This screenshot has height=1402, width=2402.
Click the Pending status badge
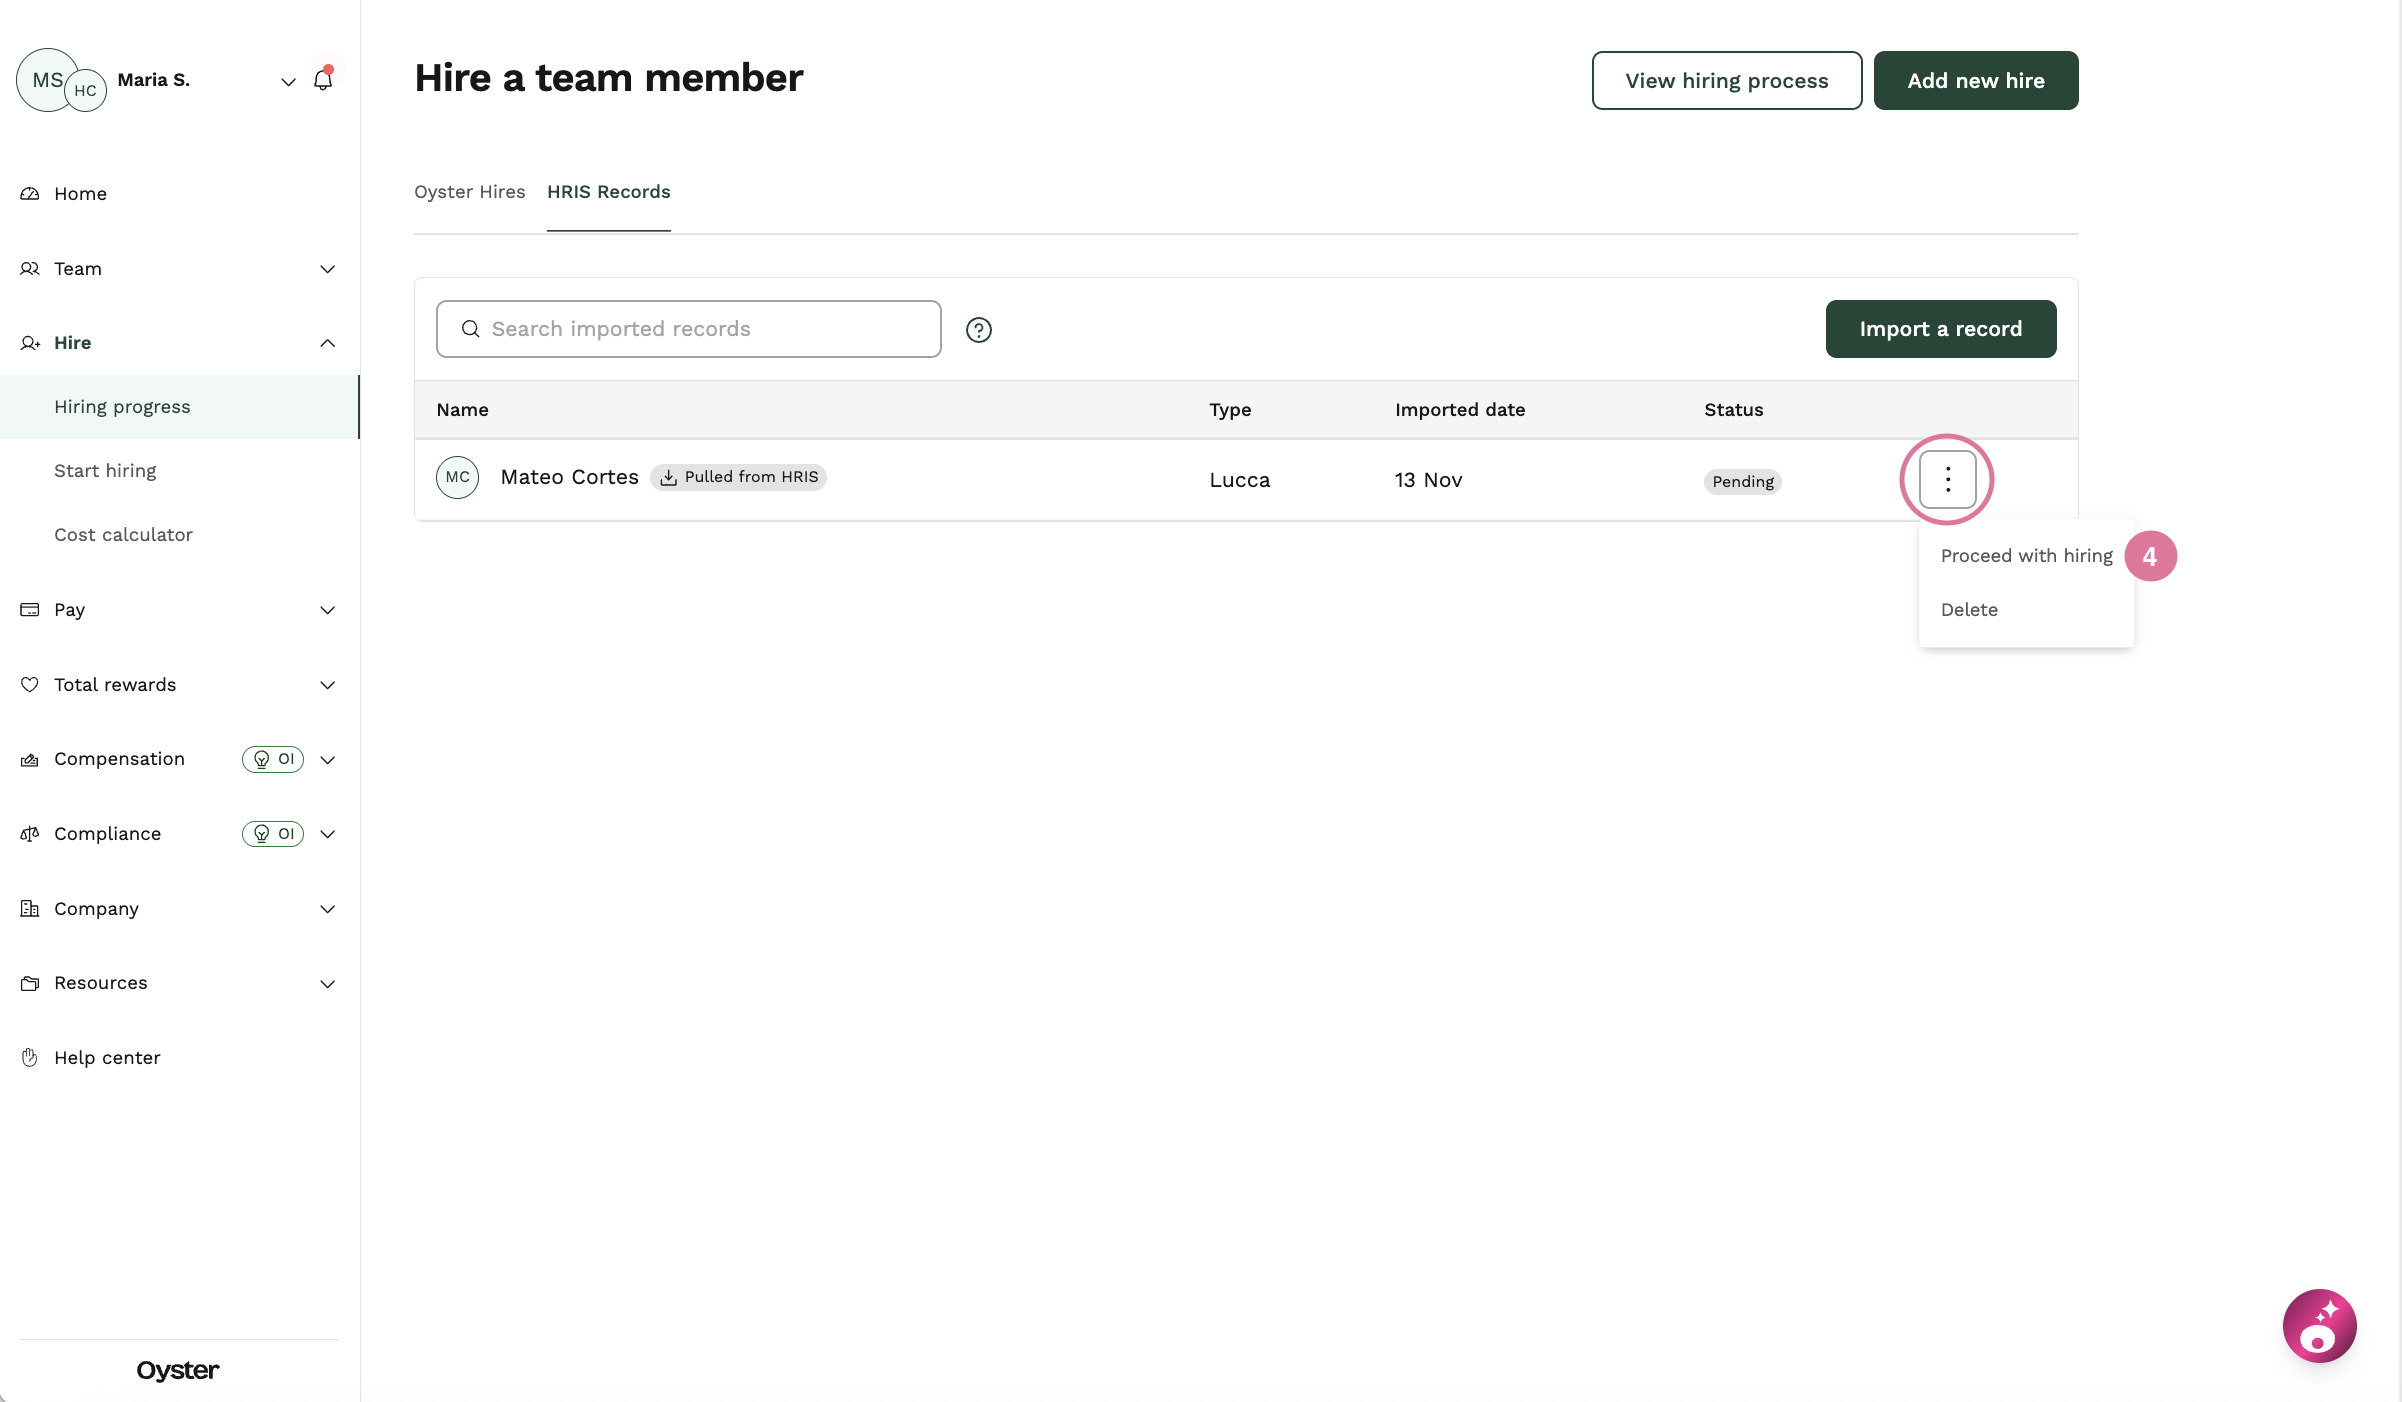(x=1743, y=482)
